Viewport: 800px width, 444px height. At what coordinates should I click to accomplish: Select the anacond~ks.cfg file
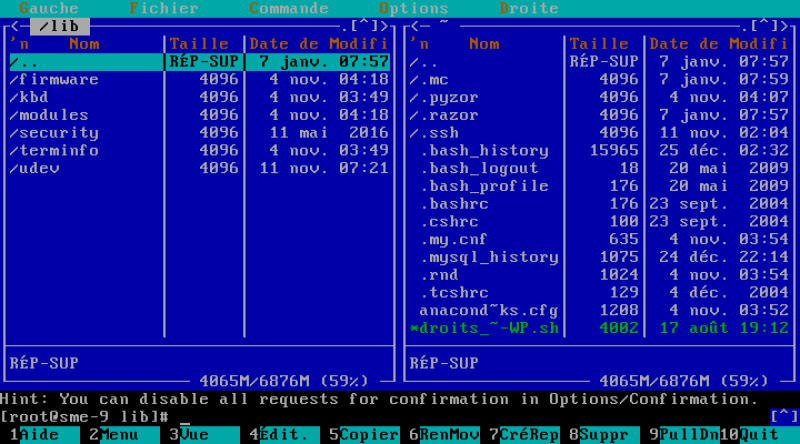click(599, 311)
